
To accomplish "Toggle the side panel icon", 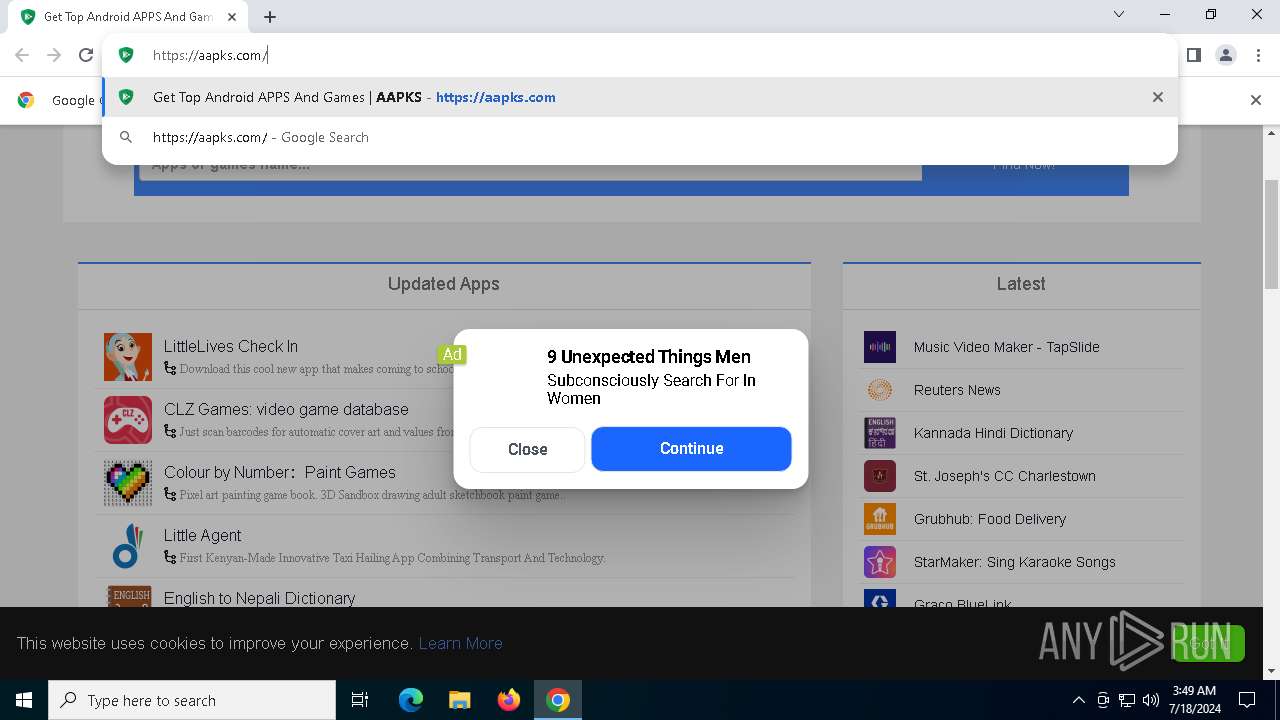I will (1193, 55).
